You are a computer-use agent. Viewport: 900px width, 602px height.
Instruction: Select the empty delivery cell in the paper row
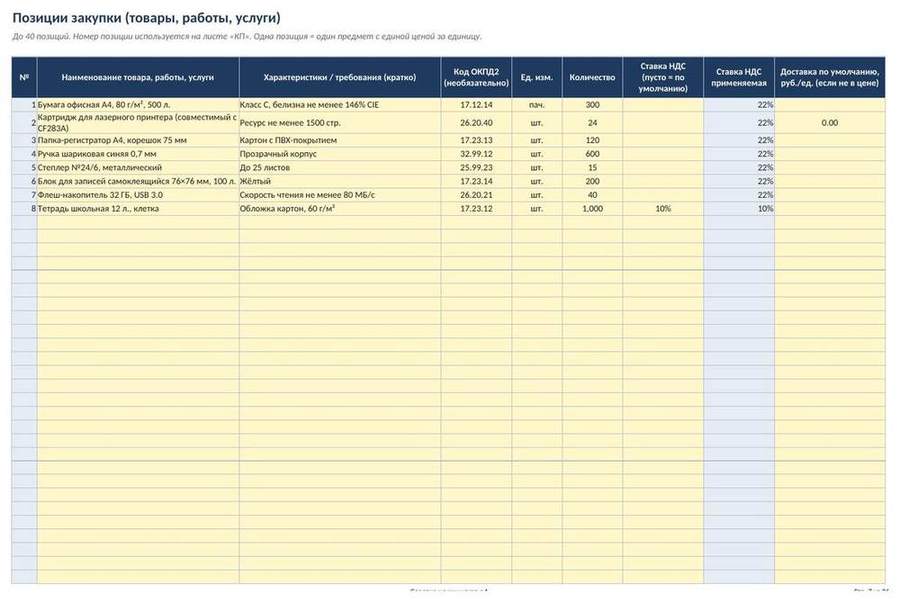pyautogui.click(x=829, y=105)
